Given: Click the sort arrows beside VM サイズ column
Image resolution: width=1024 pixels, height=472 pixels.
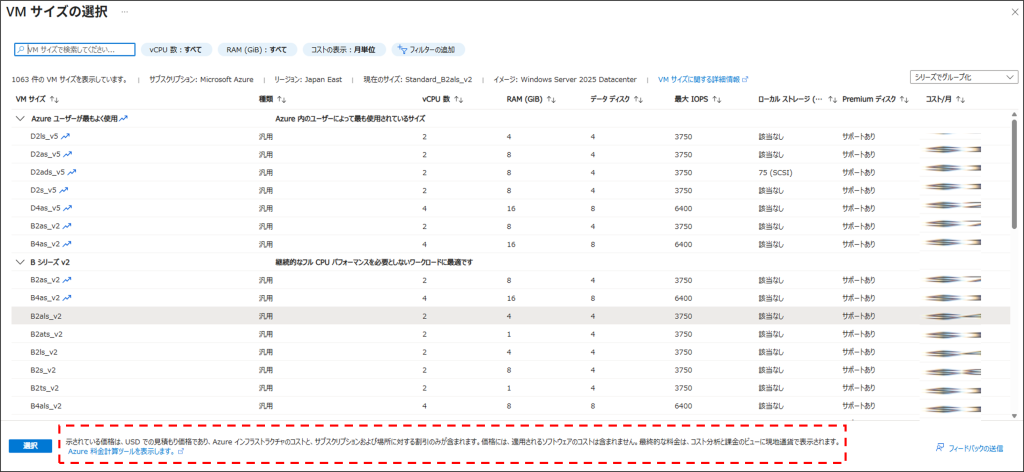Looking at the screenshot, I should 54,100.
